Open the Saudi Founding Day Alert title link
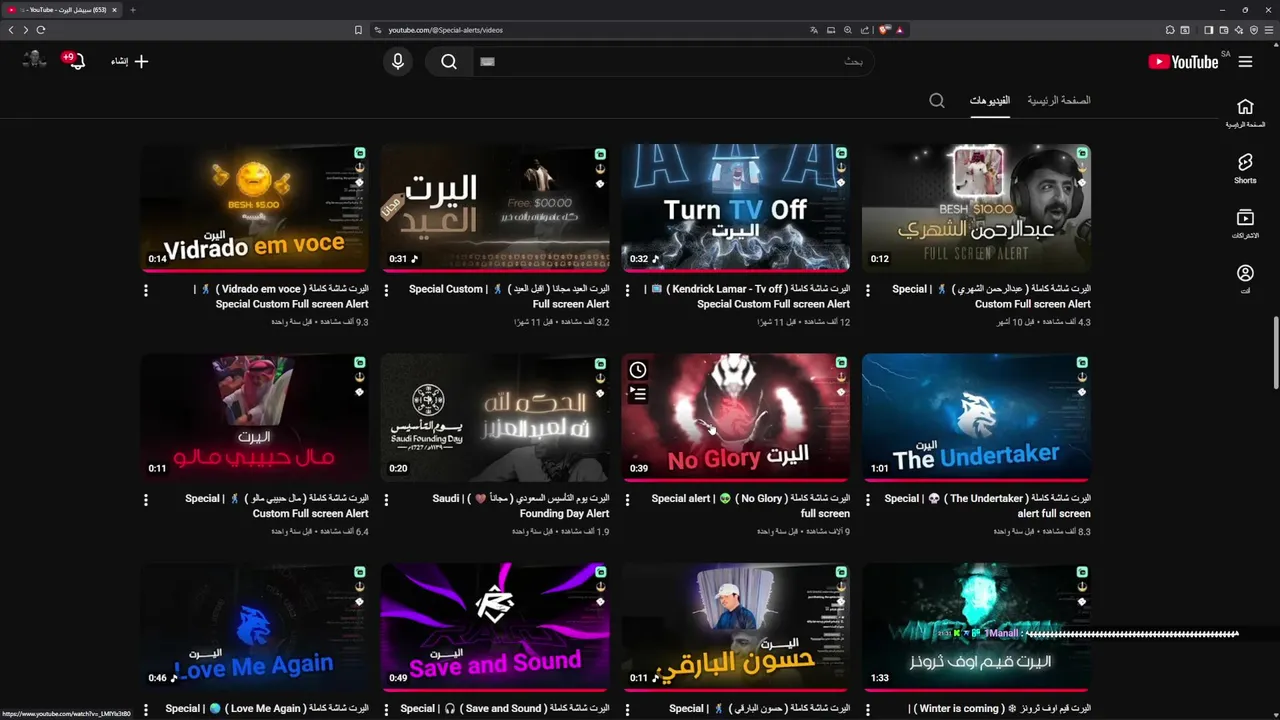Image resolution: width=1280 pixels, height=720 pixels. coord(521,506)
